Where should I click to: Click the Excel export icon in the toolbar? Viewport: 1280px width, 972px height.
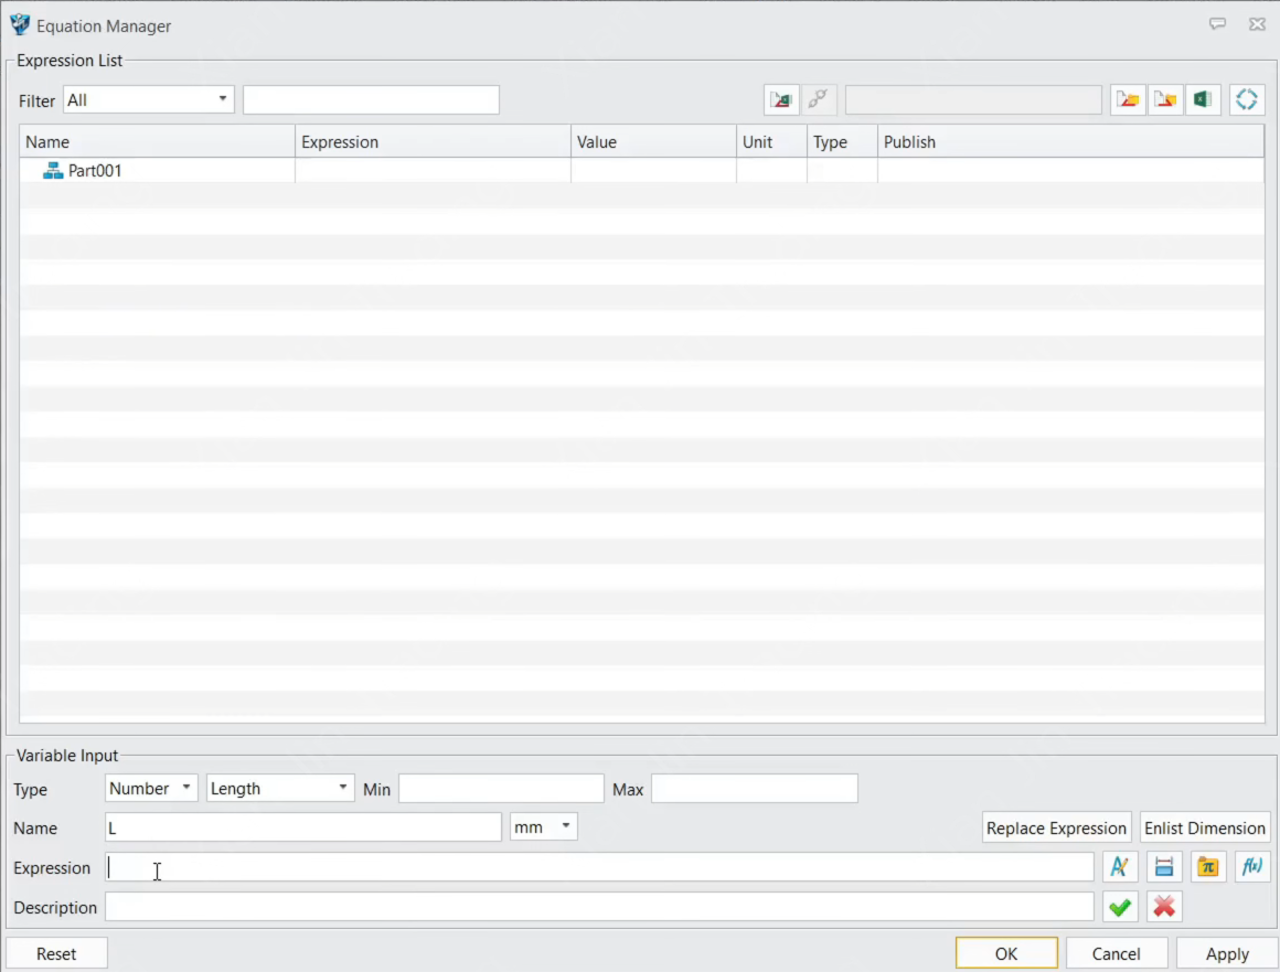tap(1203, 100)
